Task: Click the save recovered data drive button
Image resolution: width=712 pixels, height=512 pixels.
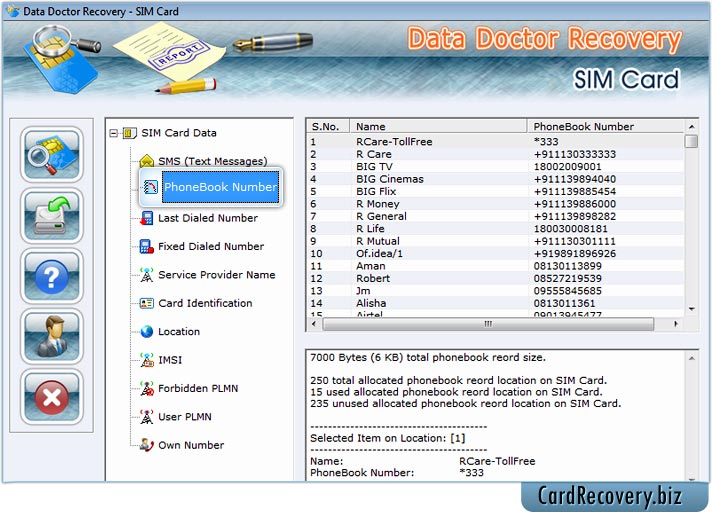Action: point(52,216)
